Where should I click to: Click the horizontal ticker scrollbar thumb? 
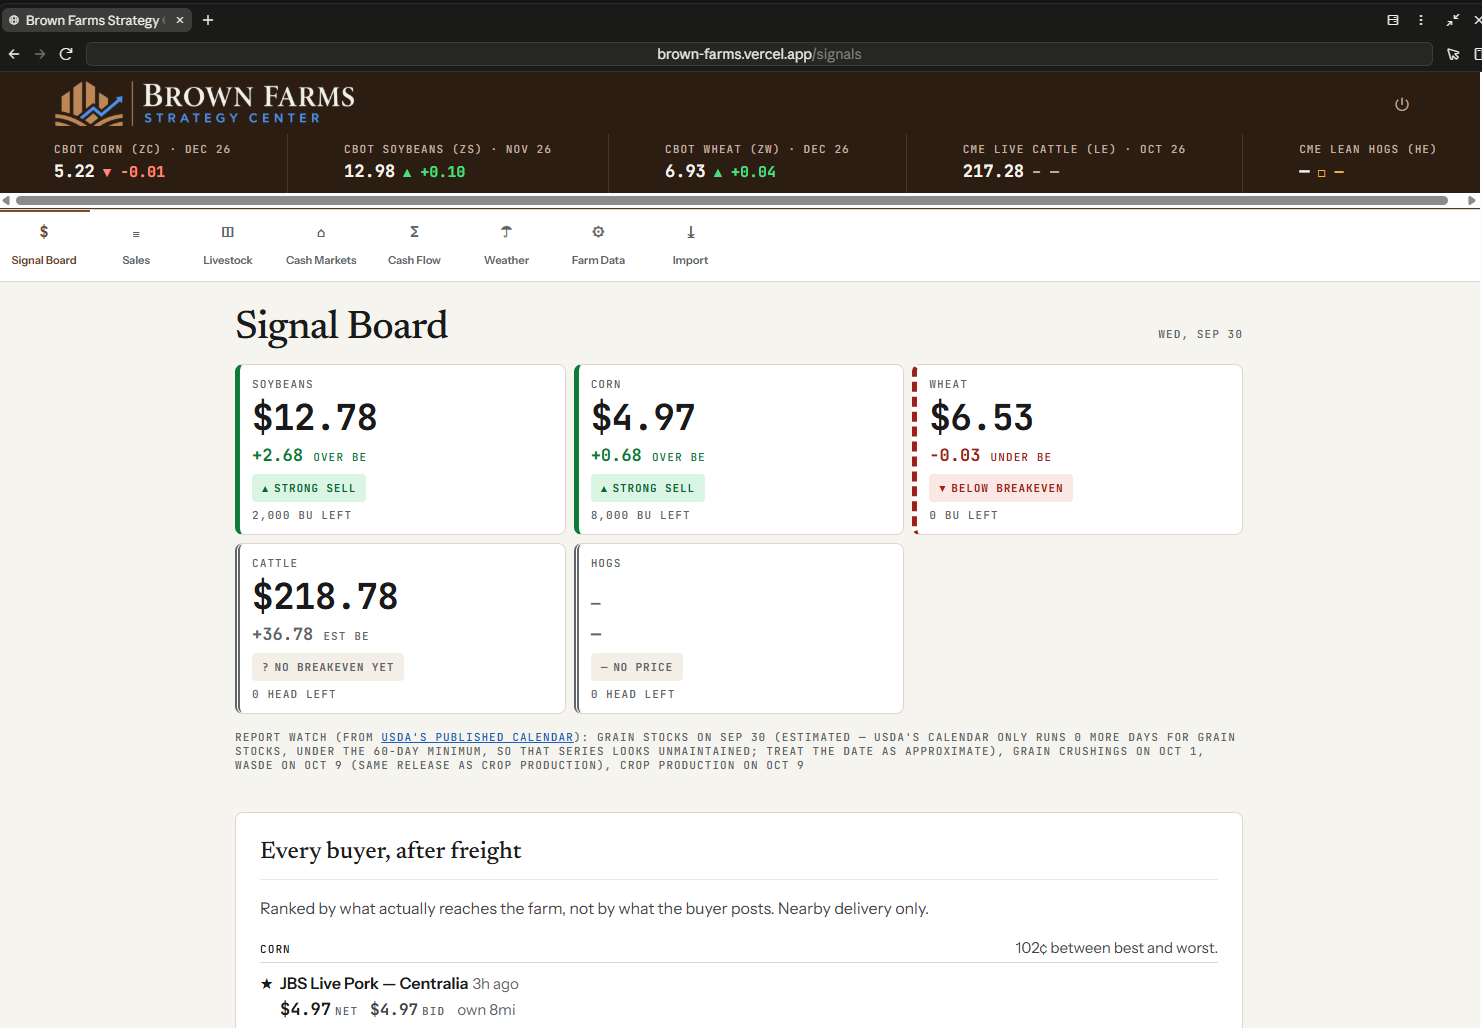732,200
